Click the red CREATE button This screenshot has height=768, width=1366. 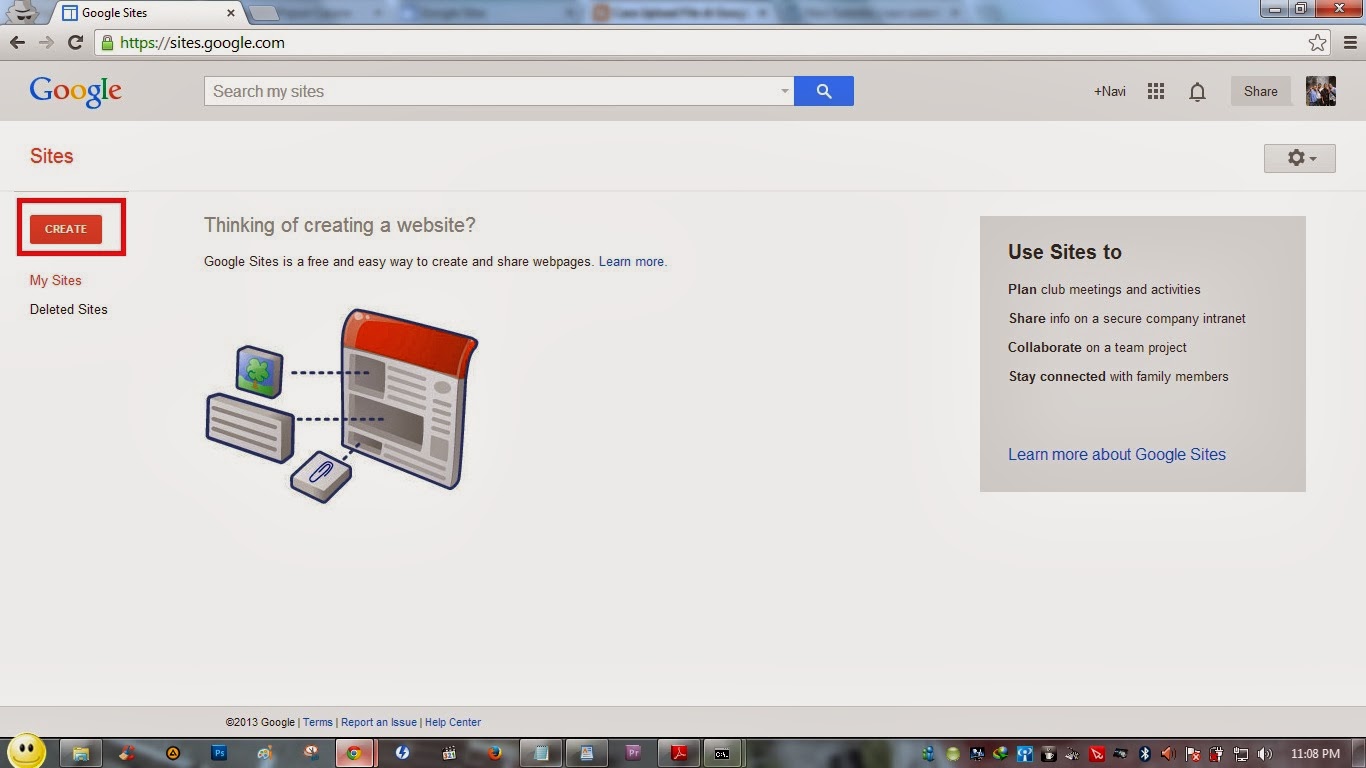65,228
